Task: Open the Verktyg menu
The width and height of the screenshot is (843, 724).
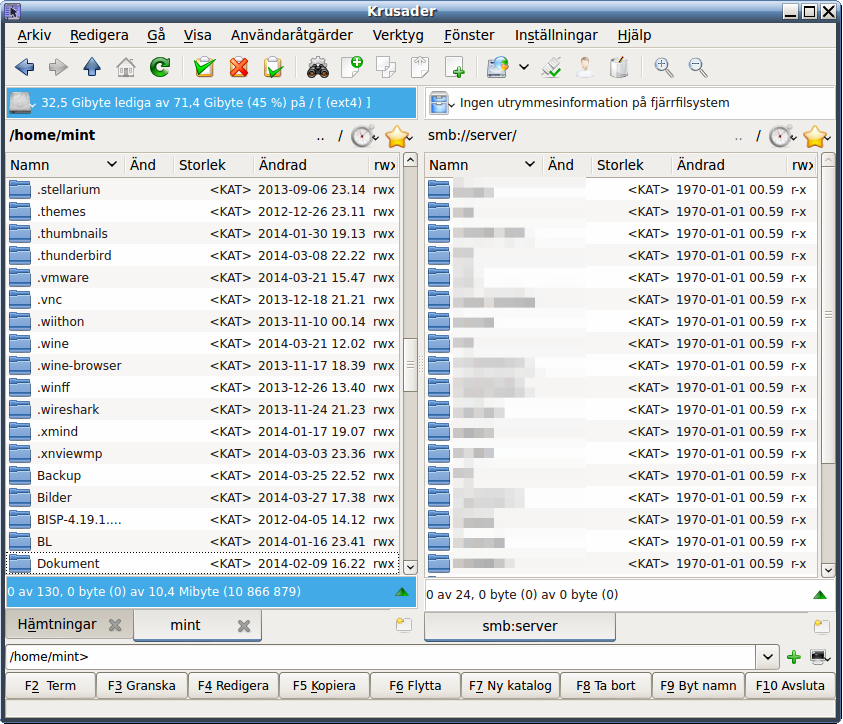Action: click(398, 35)
